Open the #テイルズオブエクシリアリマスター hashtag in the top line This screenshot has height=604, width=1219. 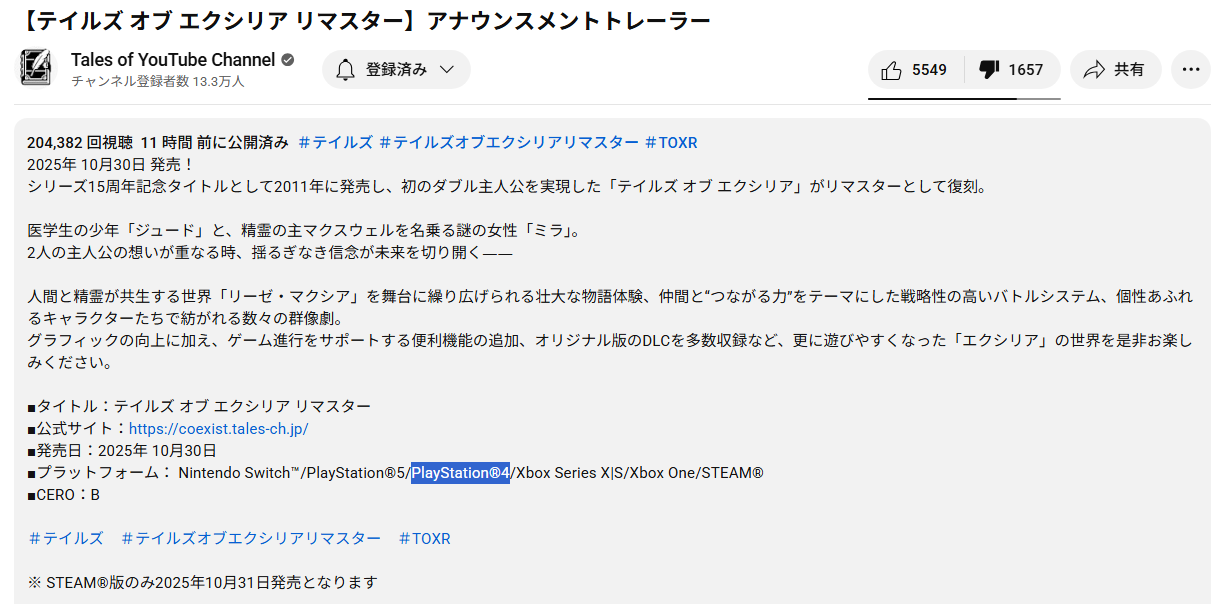pyautogui.click(x=509, y=142)
